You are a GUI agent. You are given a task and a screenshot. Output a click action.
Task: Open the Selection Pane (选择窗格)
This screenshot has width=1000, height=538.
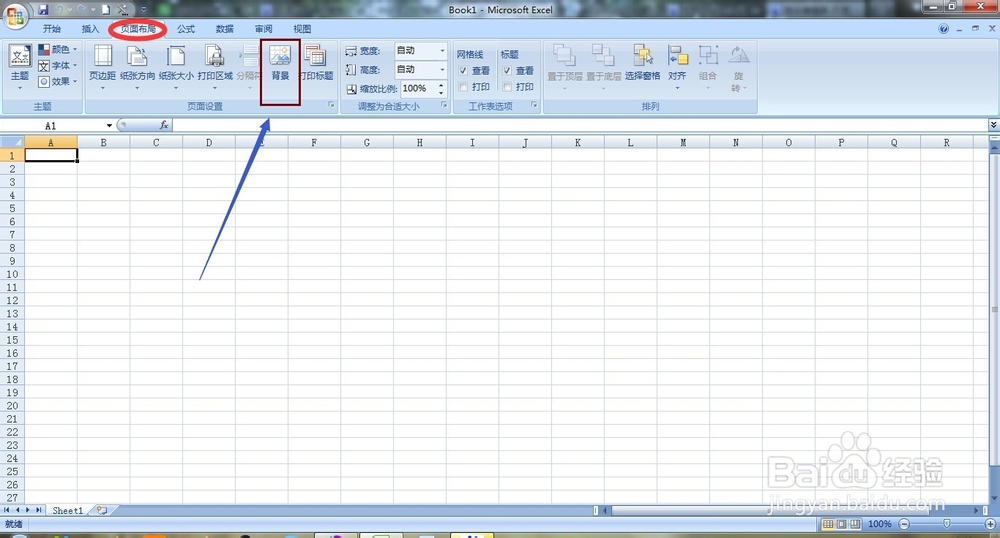[x=642, y=64]
